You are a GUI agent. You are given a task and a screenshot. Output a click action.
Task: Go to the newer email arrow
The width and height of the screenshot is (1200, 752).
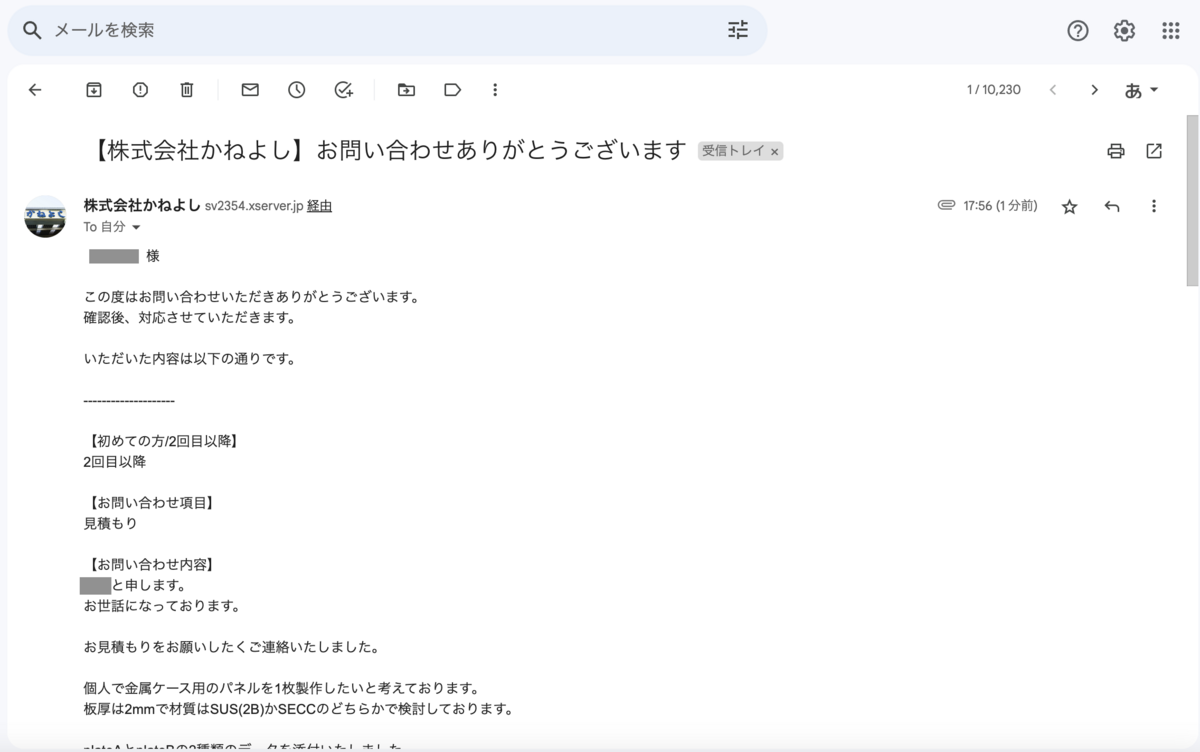click(1053, 90)
